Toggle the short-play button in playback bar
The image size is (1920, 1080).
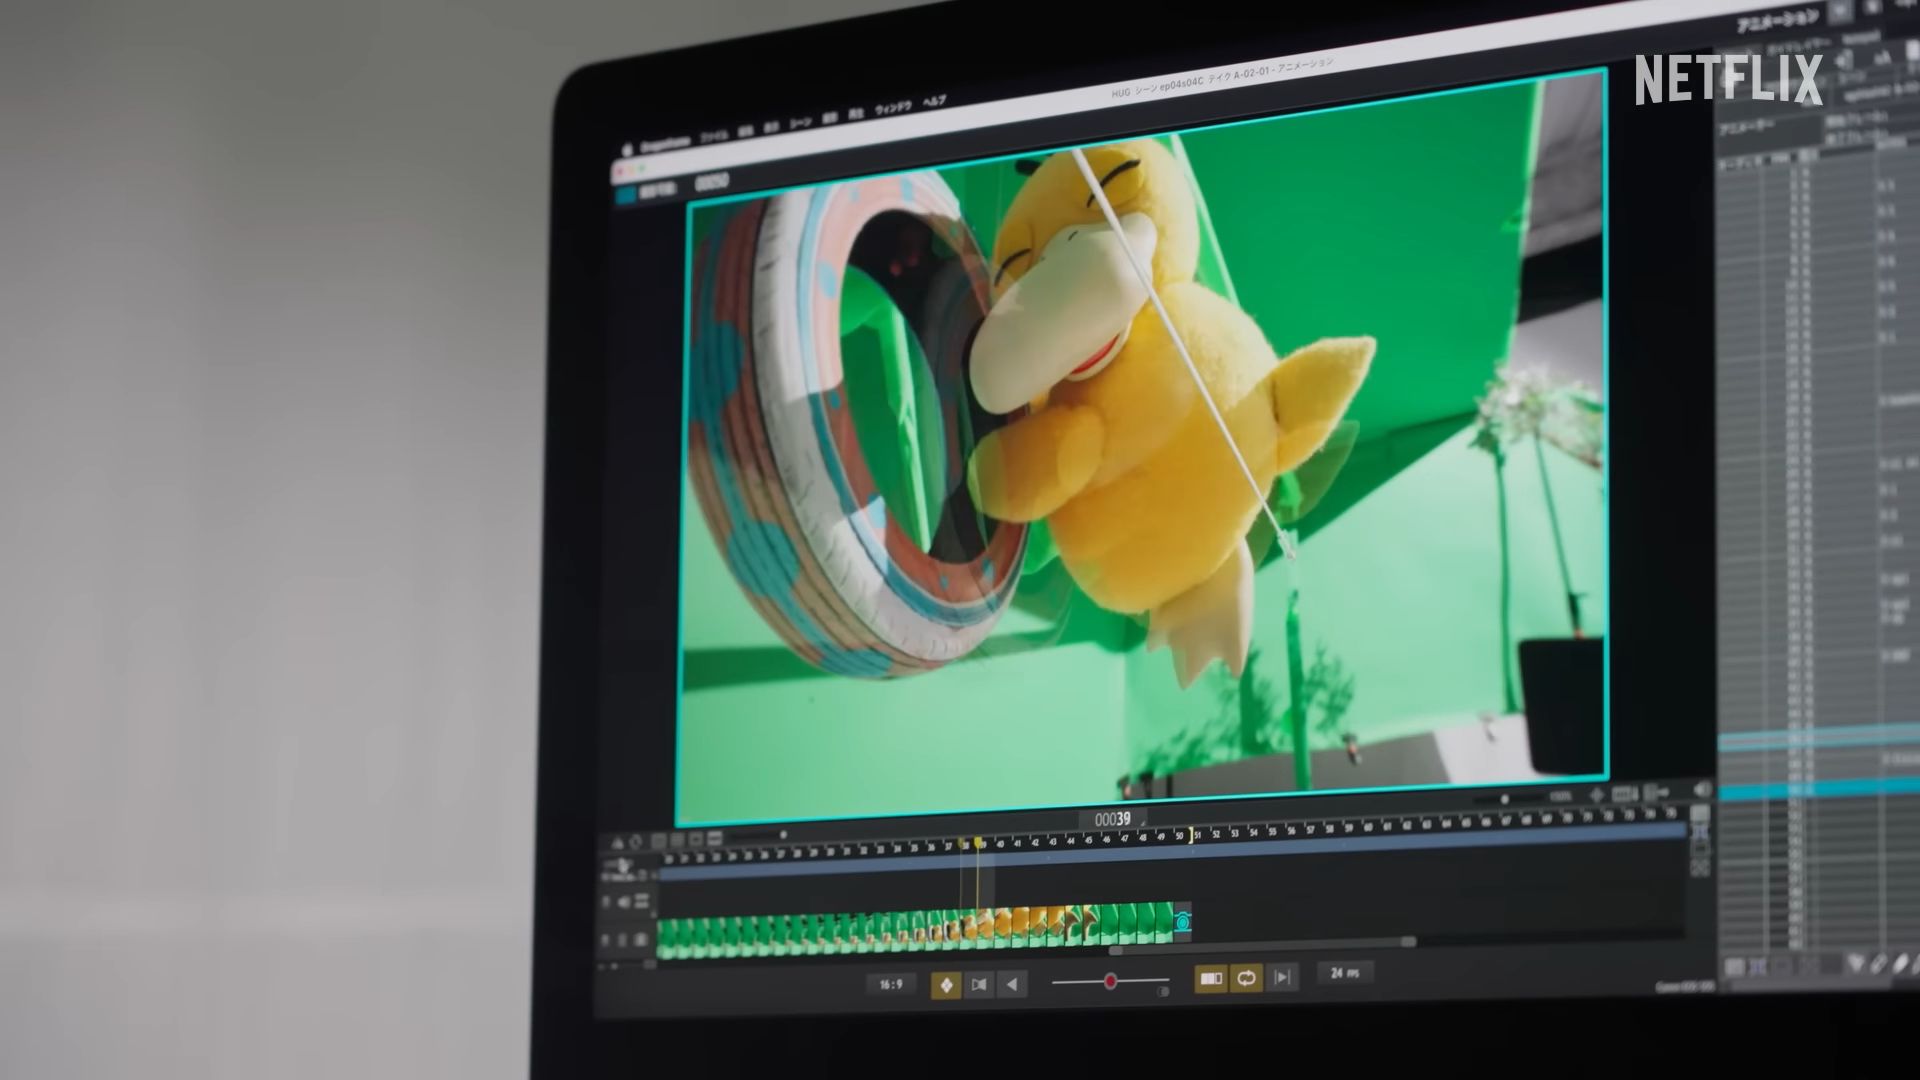1211,978
